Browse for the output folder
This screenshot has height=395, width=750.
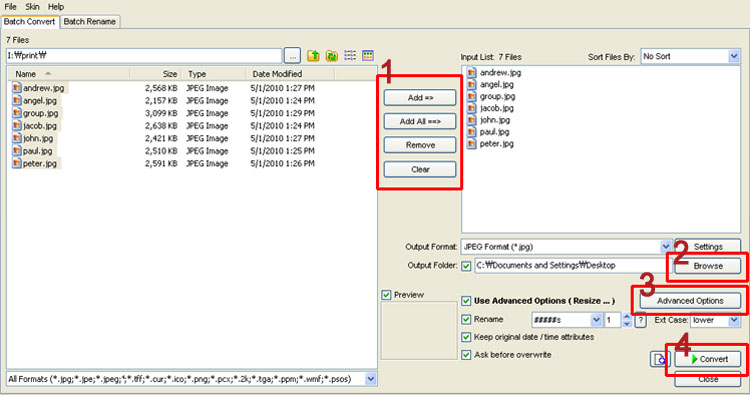(708, 266)
